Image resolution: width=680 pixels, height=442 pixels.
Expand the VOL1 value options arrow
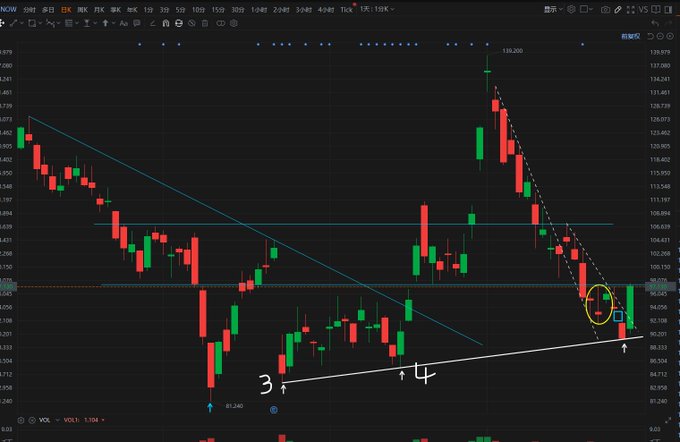(x=103, y=420)
